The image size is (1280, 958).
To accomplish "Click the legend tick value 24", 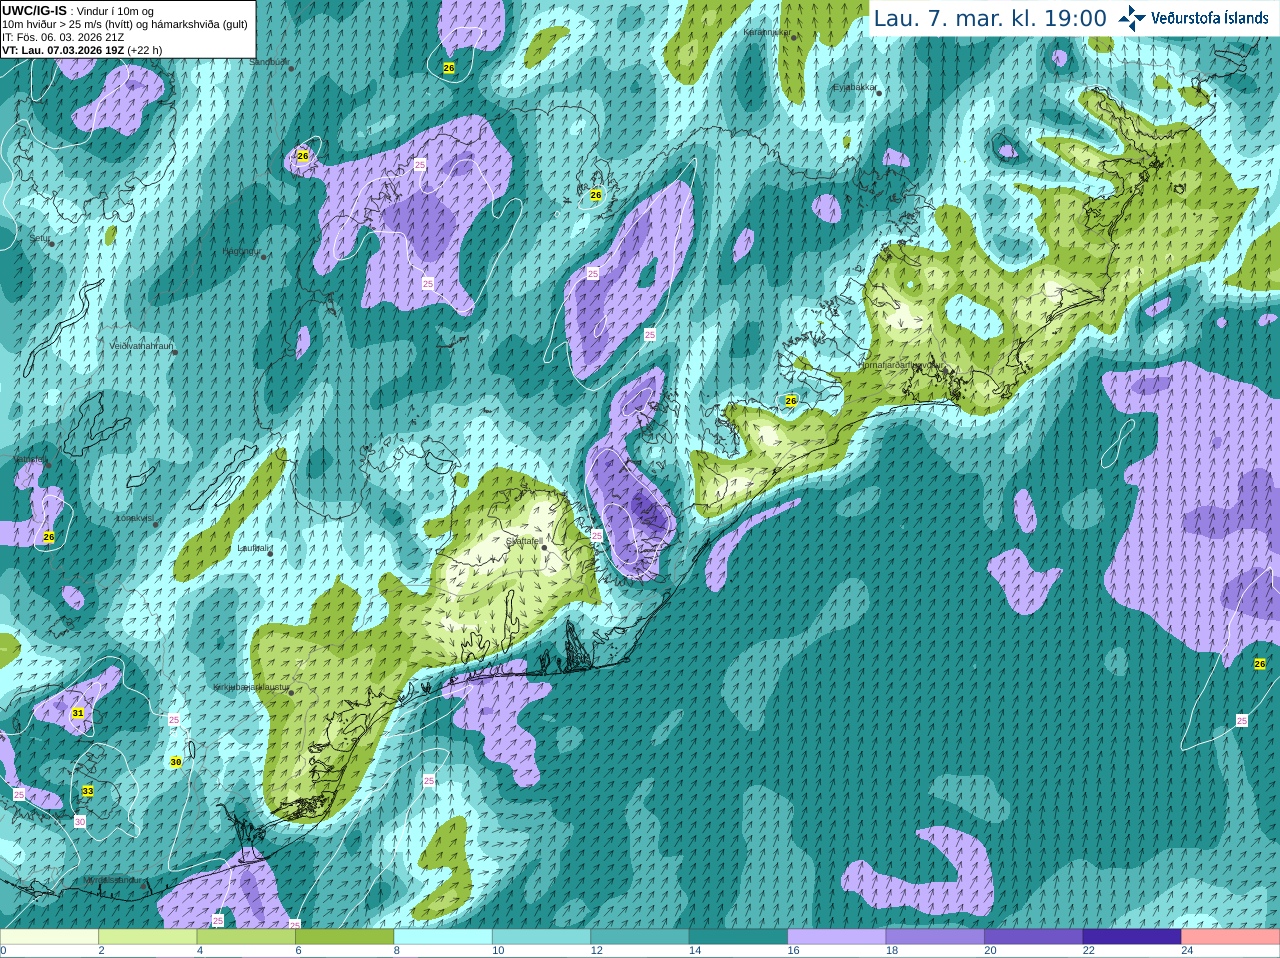I will point(1187,951).
